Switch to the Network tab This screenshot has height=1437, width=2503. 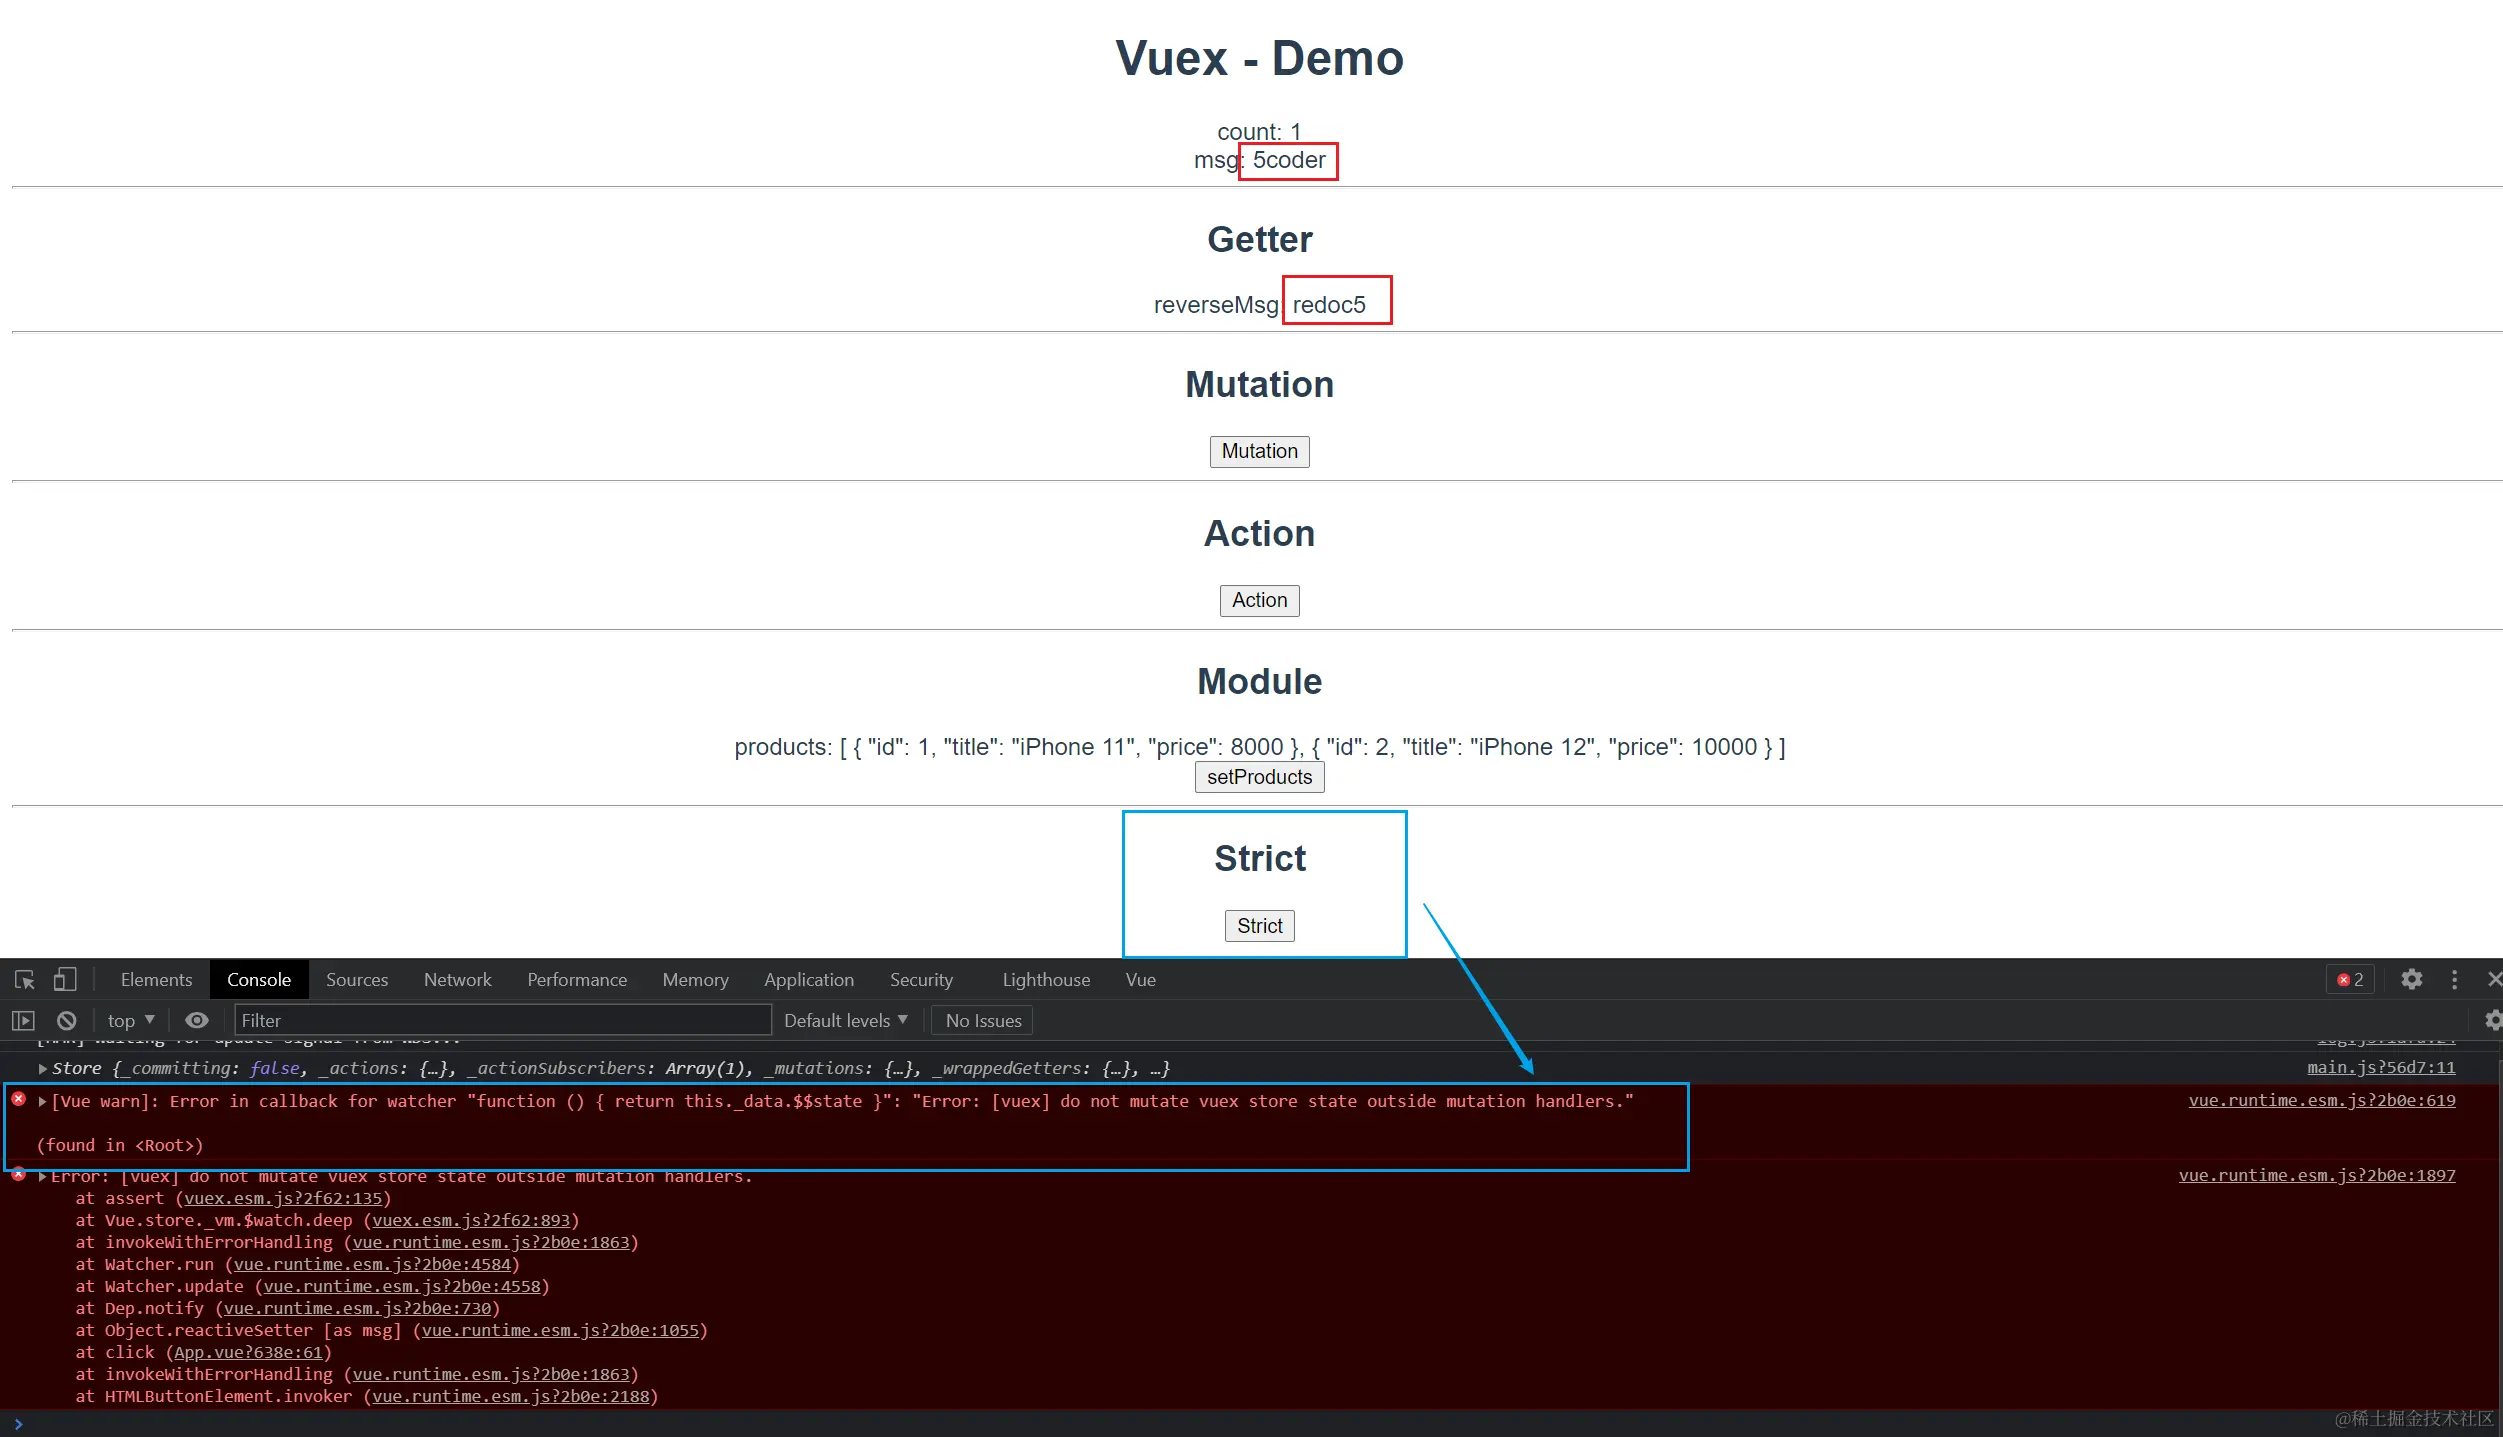[457, 980]
